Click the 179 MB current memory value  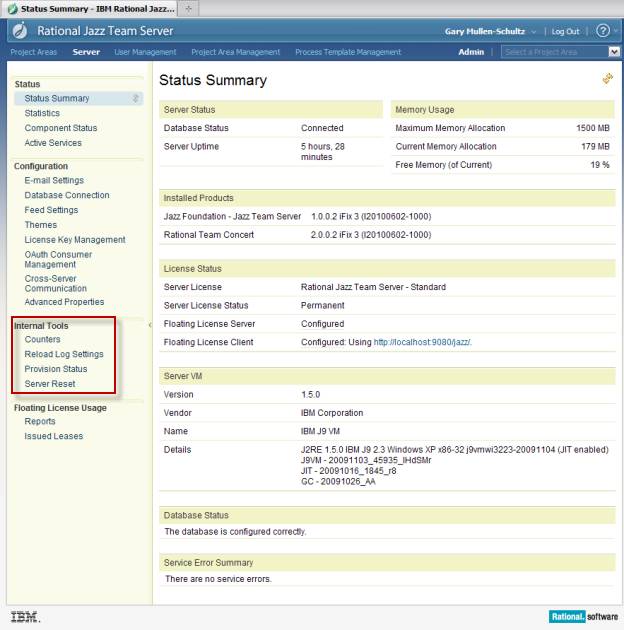tap(595, 147)
